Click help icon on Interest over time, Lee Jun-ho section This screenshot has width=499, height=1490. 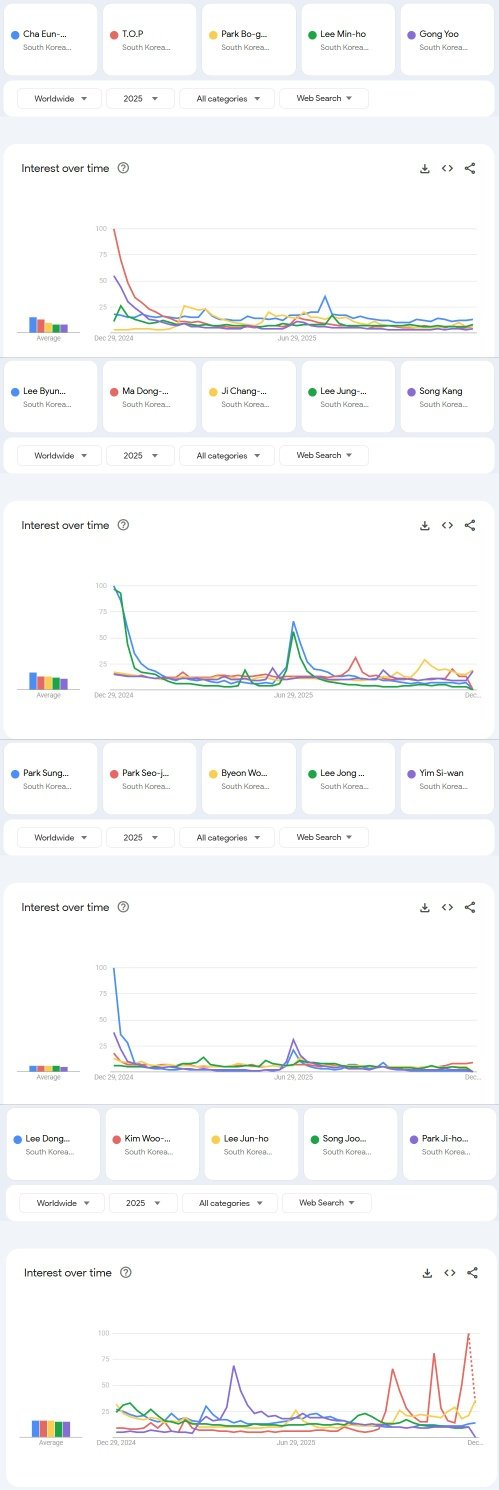[125, 1273]
